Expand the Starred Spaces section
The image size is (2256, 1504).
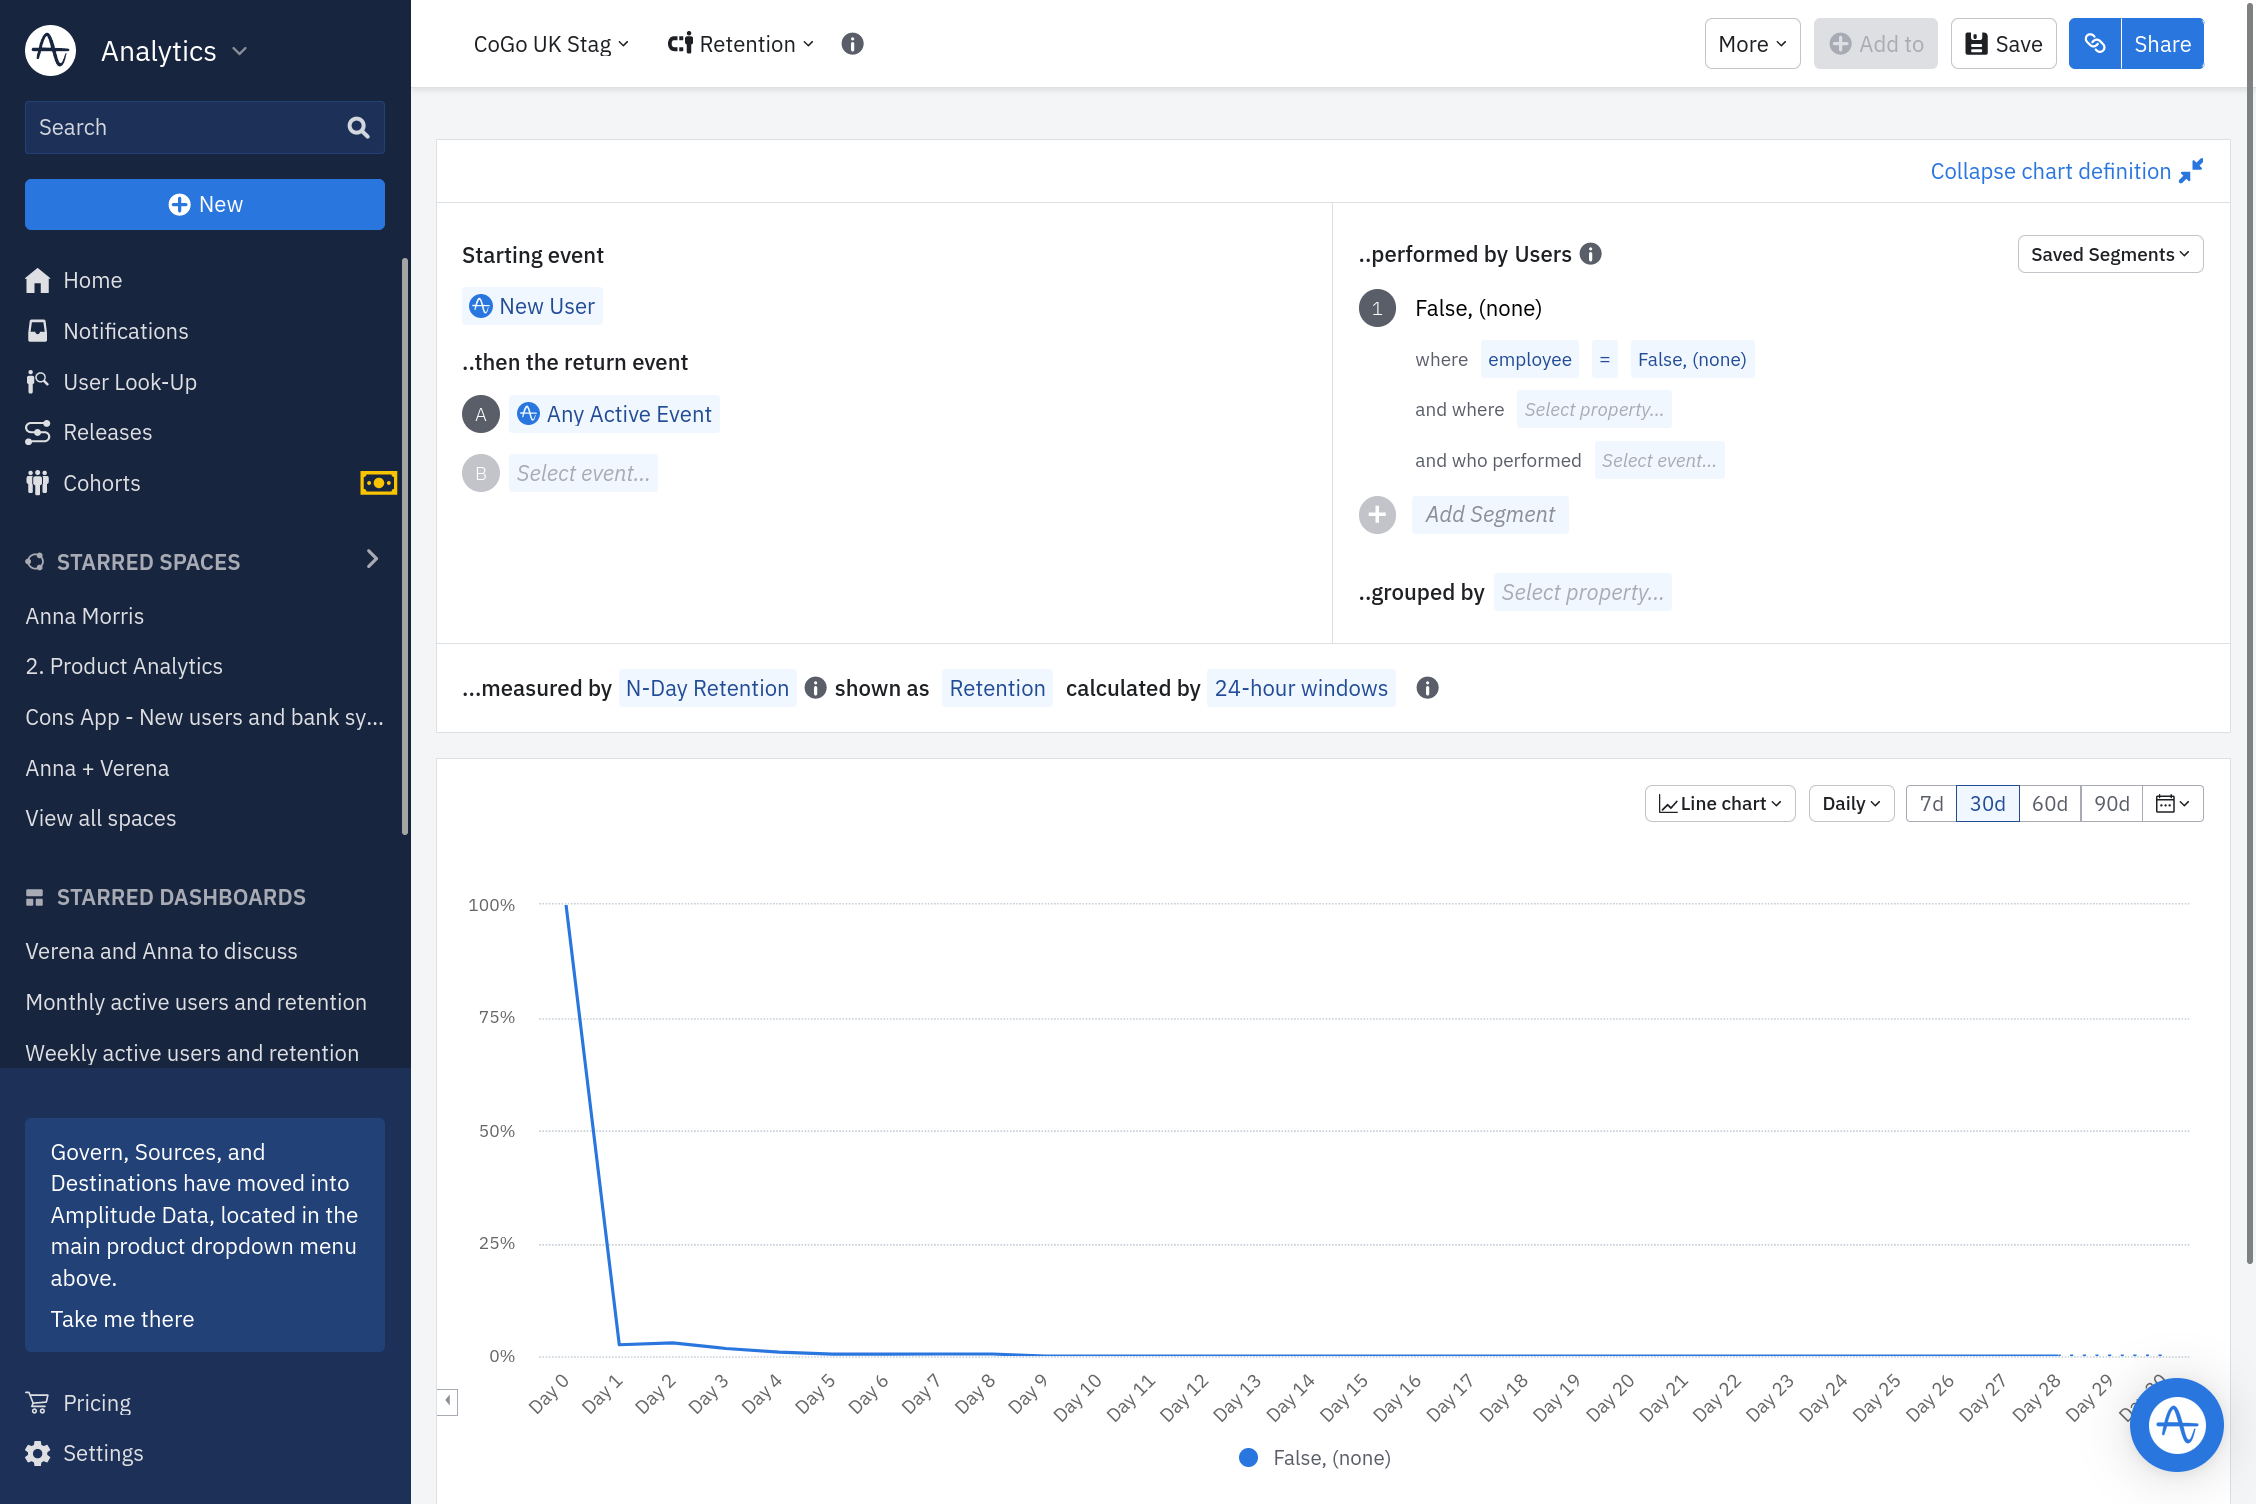[x=372, y=559]
